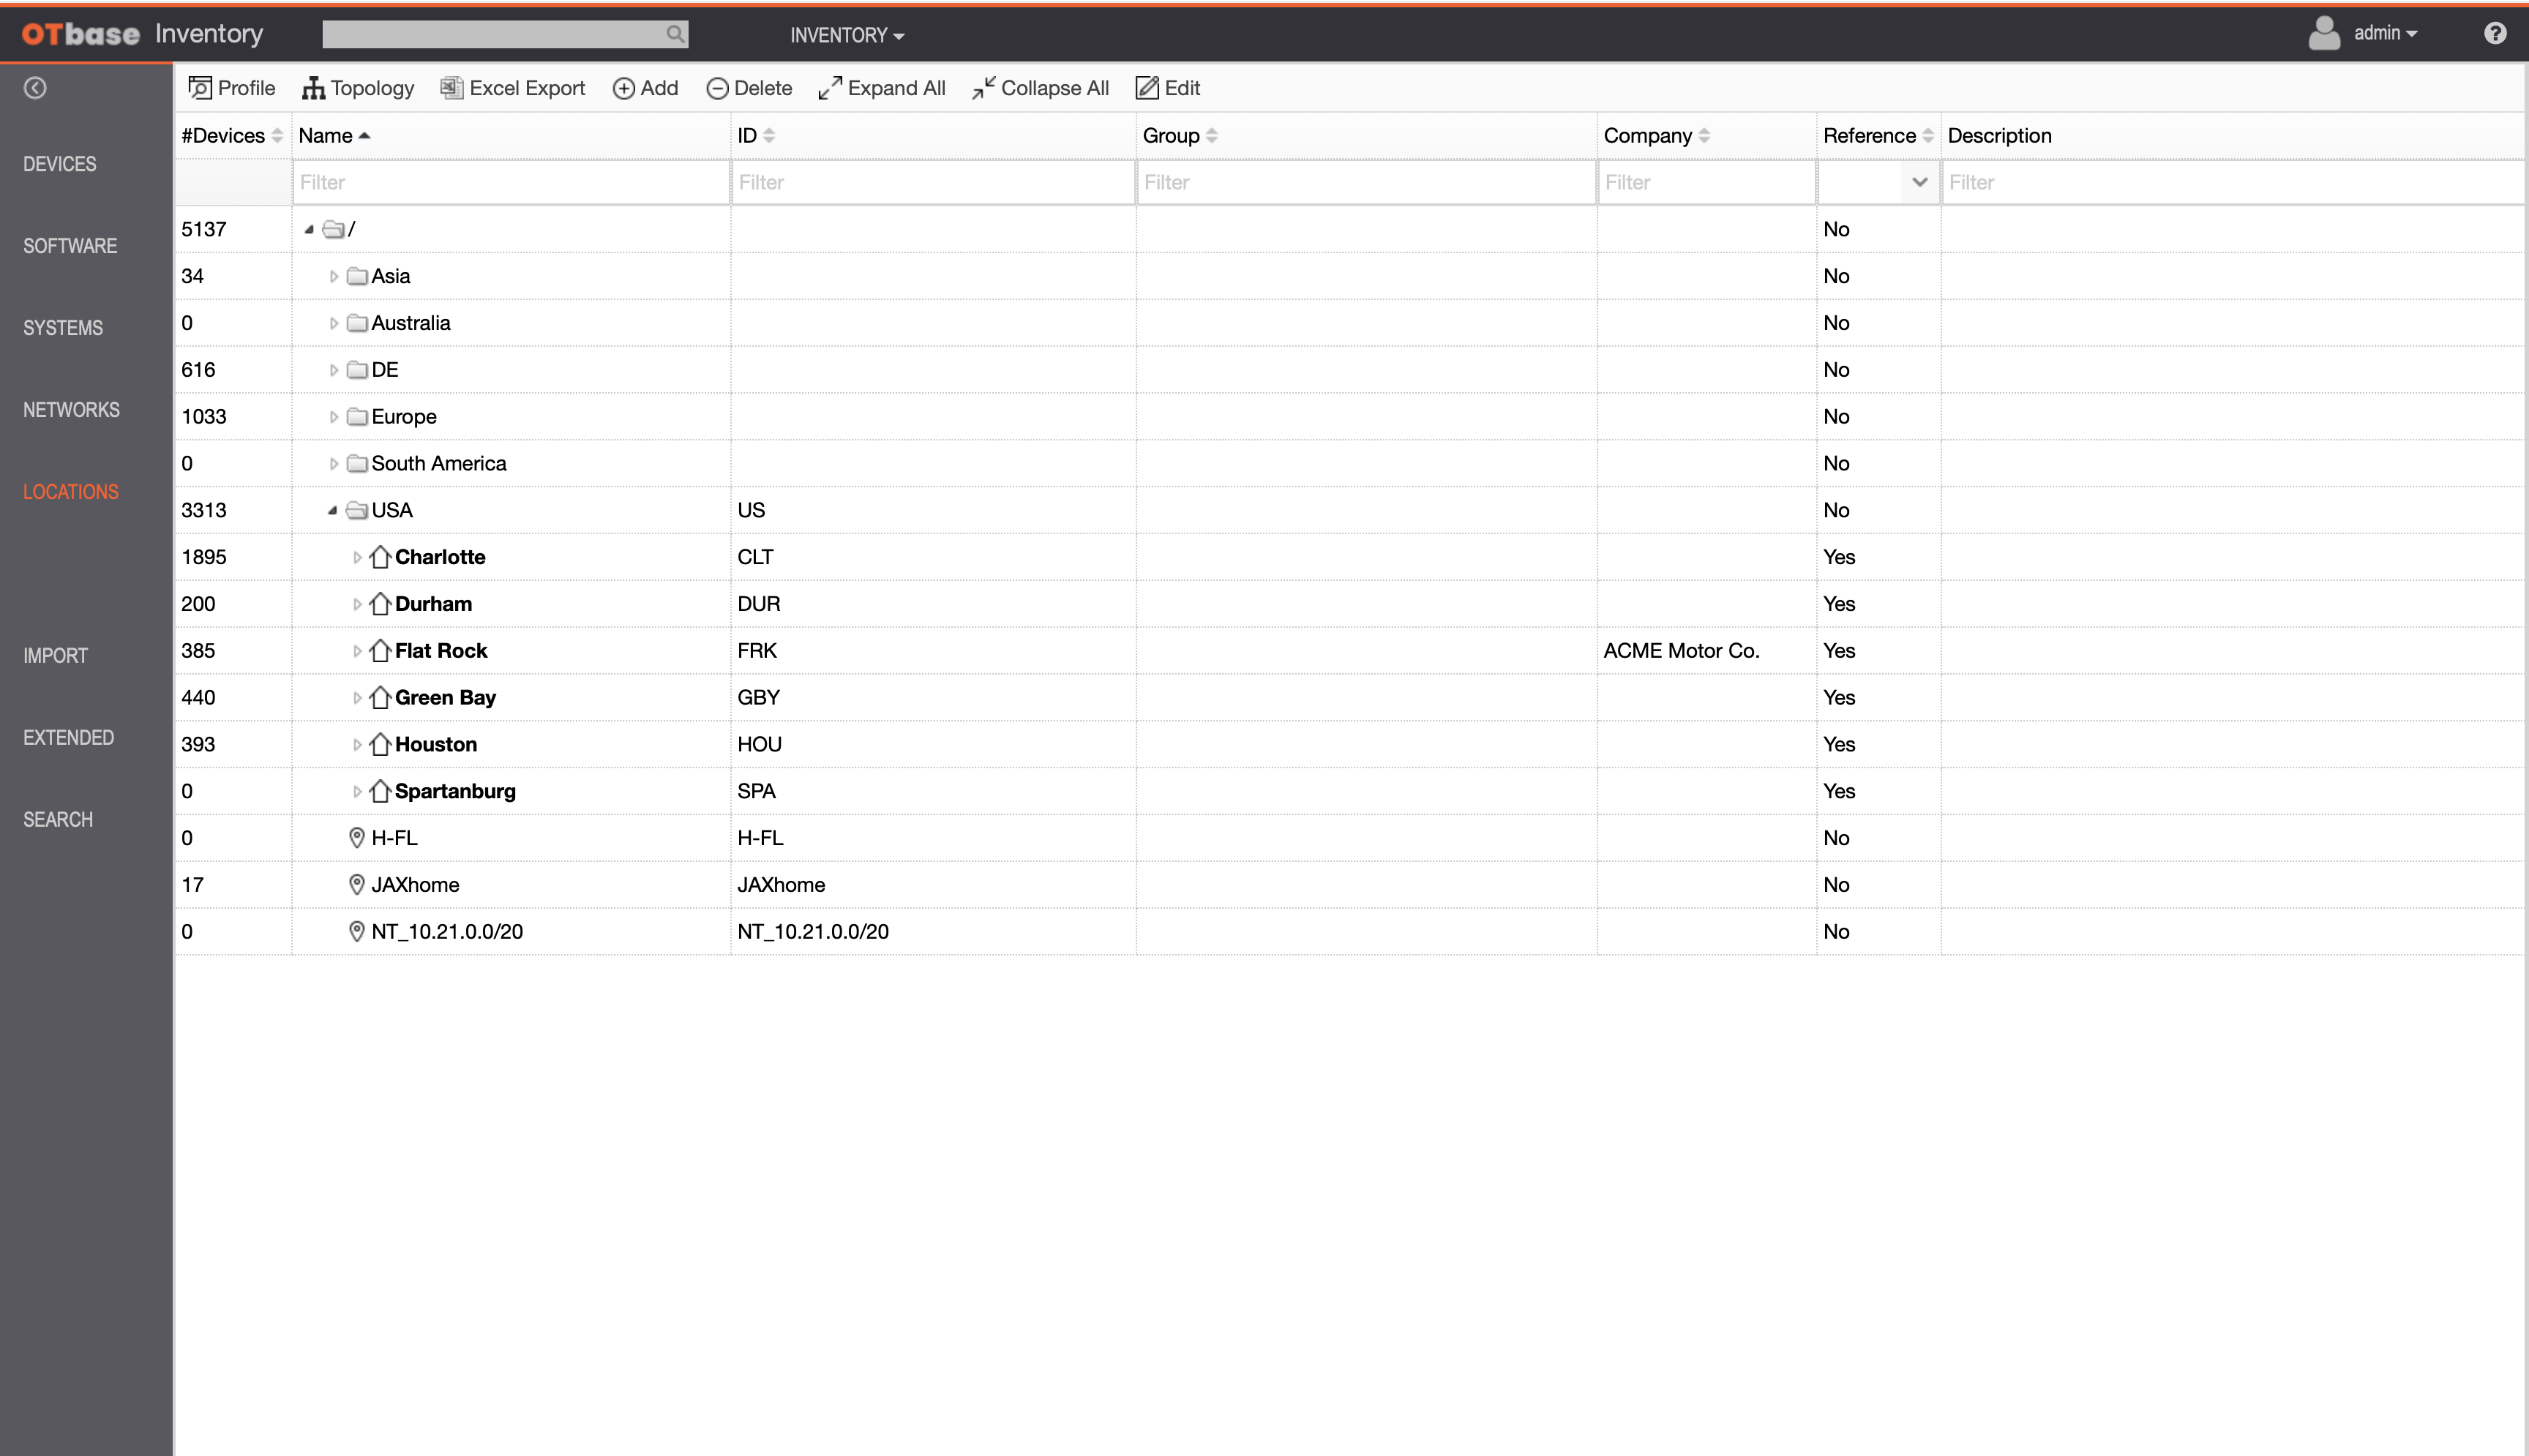
Task: Click the search magnifier icon
Action: (x=675, y=34)
